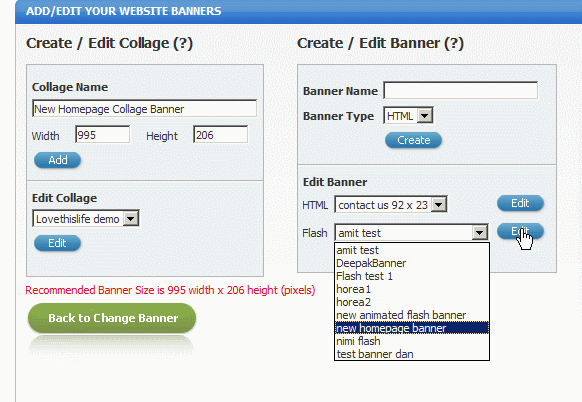The width and height of the screenshot is (582, 402).
Task: Click Edit button under Edit Collage
Action: coord(58,243)
